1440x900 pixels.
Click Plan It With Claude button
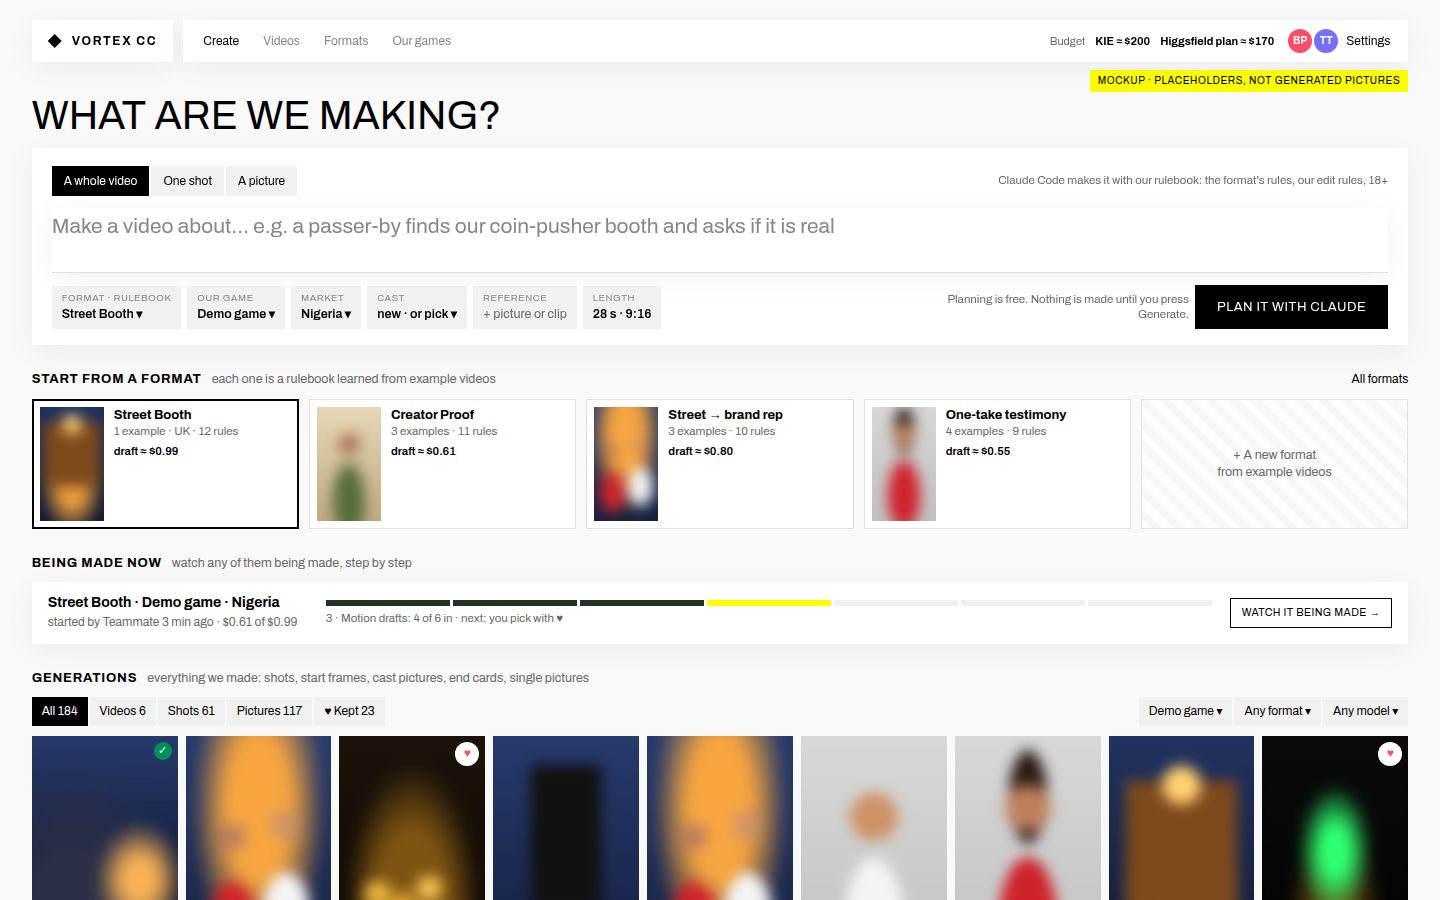(x=1291, y=307)
